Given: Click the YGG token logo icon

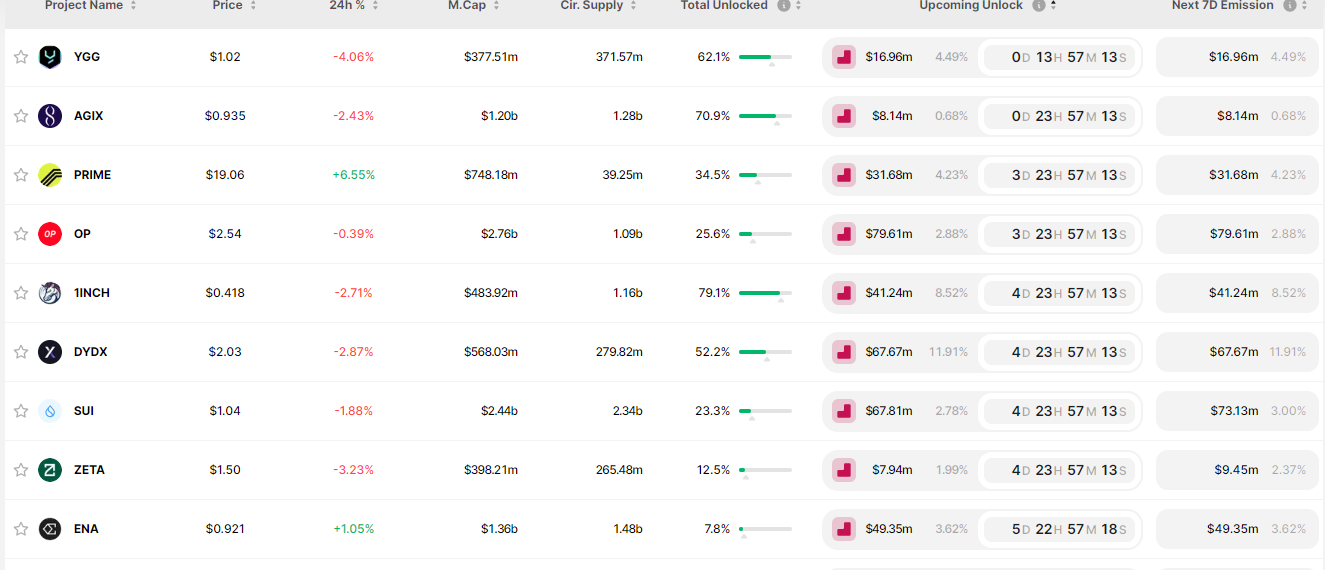Looking at the screenshot, I should [x=50, y=57].
